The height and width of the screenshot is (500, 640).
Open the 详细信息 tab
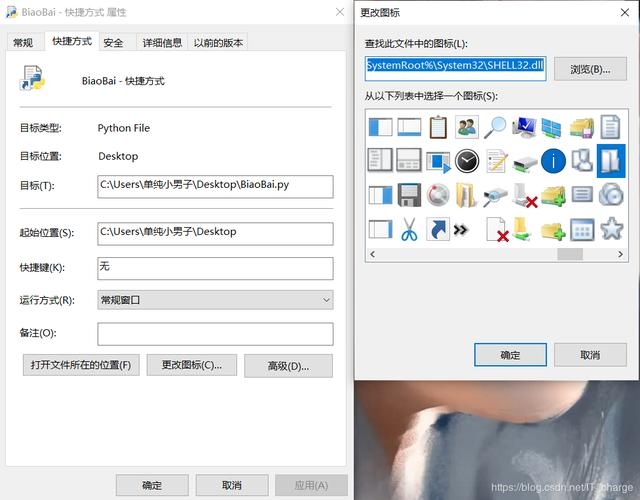(162, 42)
